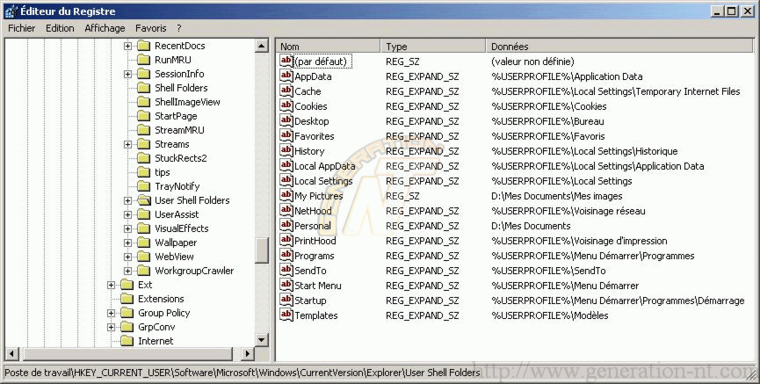Expand the User Shell Folders key
Image resolution: width=760 pixels, height=384 pixels.
127,201
